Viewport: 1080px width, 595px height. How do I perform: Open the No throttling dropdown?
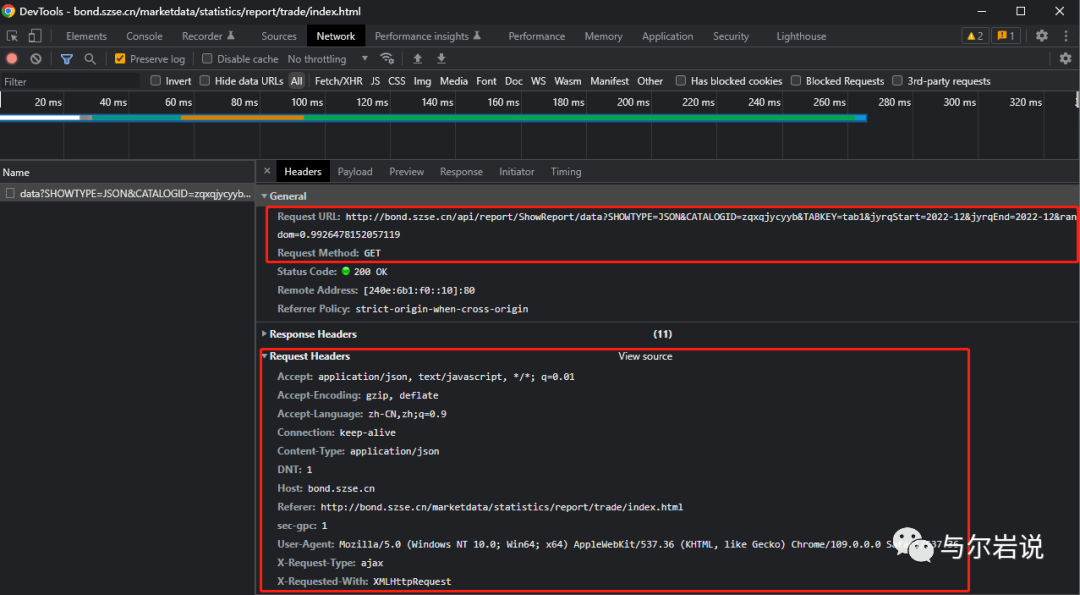(x=327, y=59)
